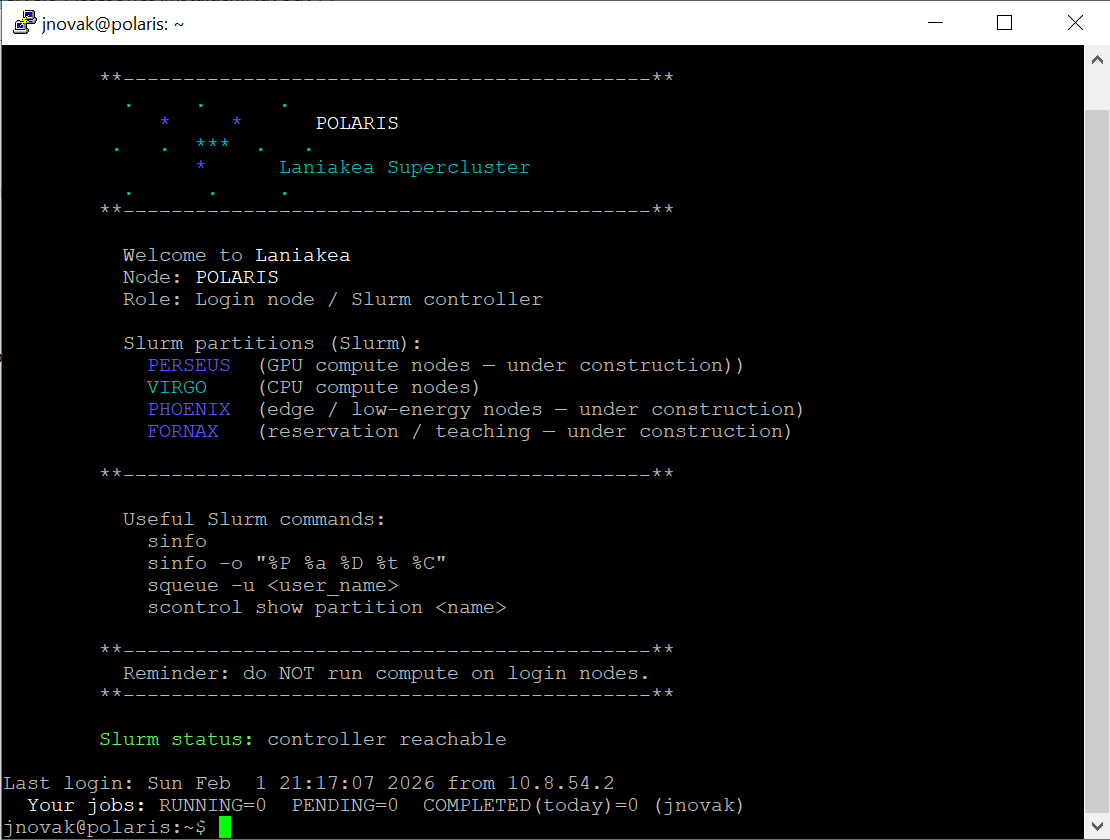Close the jnovak@polaris terminal window
The height and width of the screenshot is (840, 1110).
1075,23
